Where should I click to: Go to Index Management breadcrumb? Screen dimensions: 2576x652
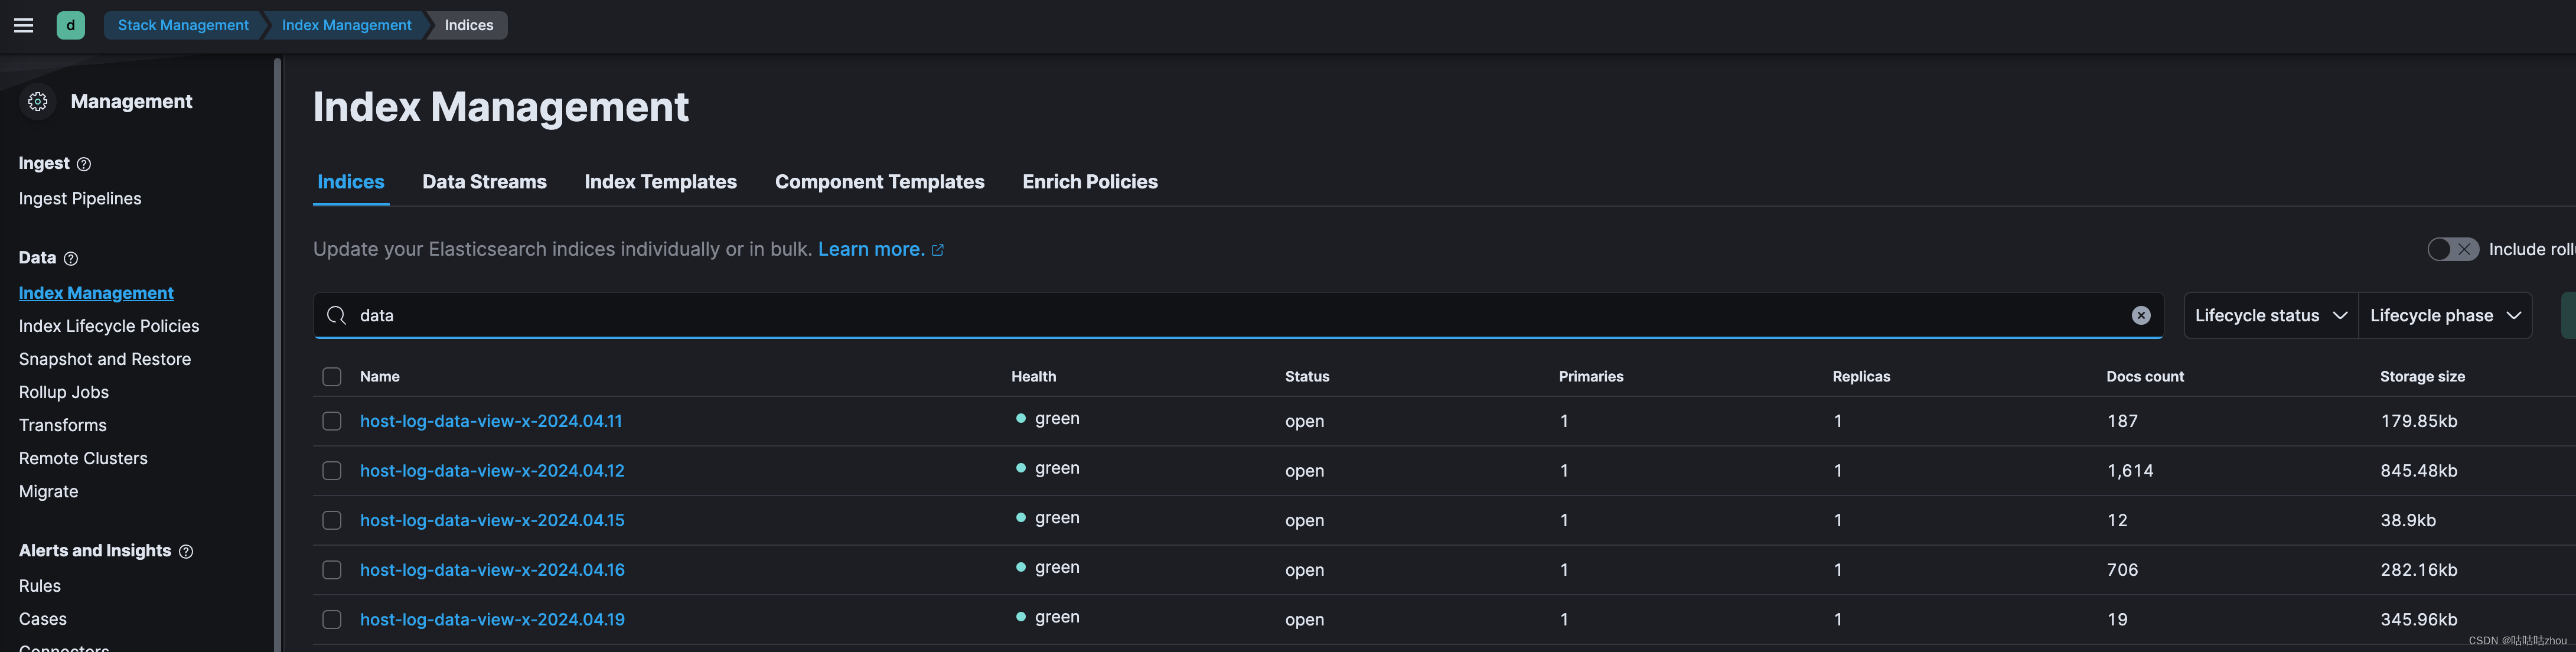point(346,25)
